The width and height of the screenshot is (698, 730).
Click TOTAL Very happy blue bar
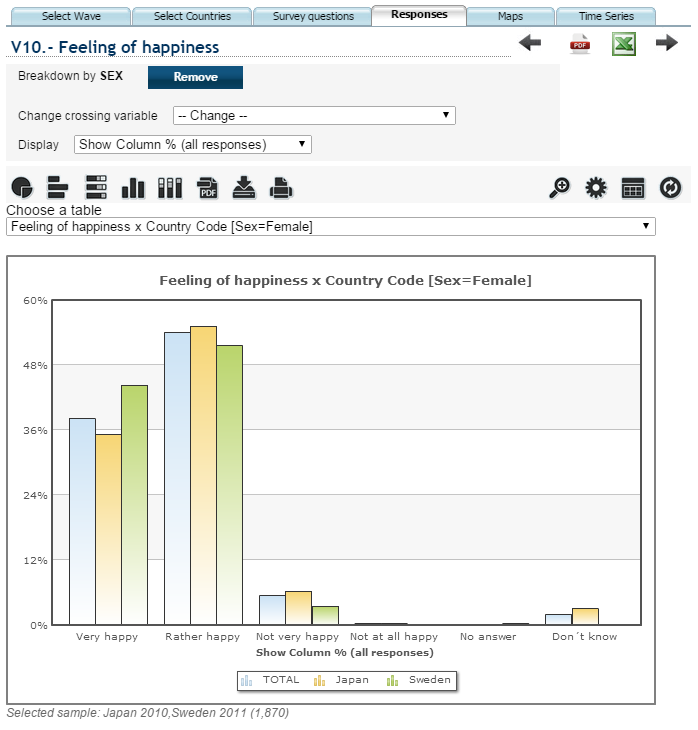82,521
